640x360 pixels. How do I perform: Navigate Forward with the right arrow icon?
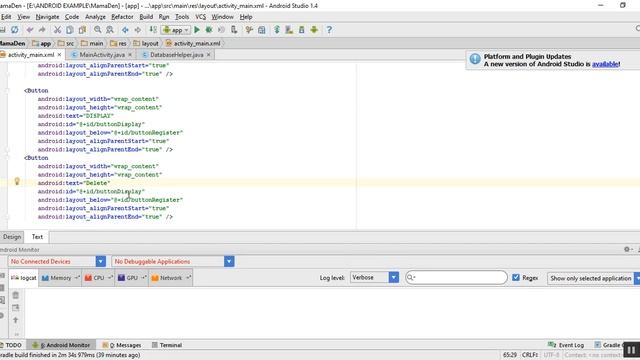point(138,30)
